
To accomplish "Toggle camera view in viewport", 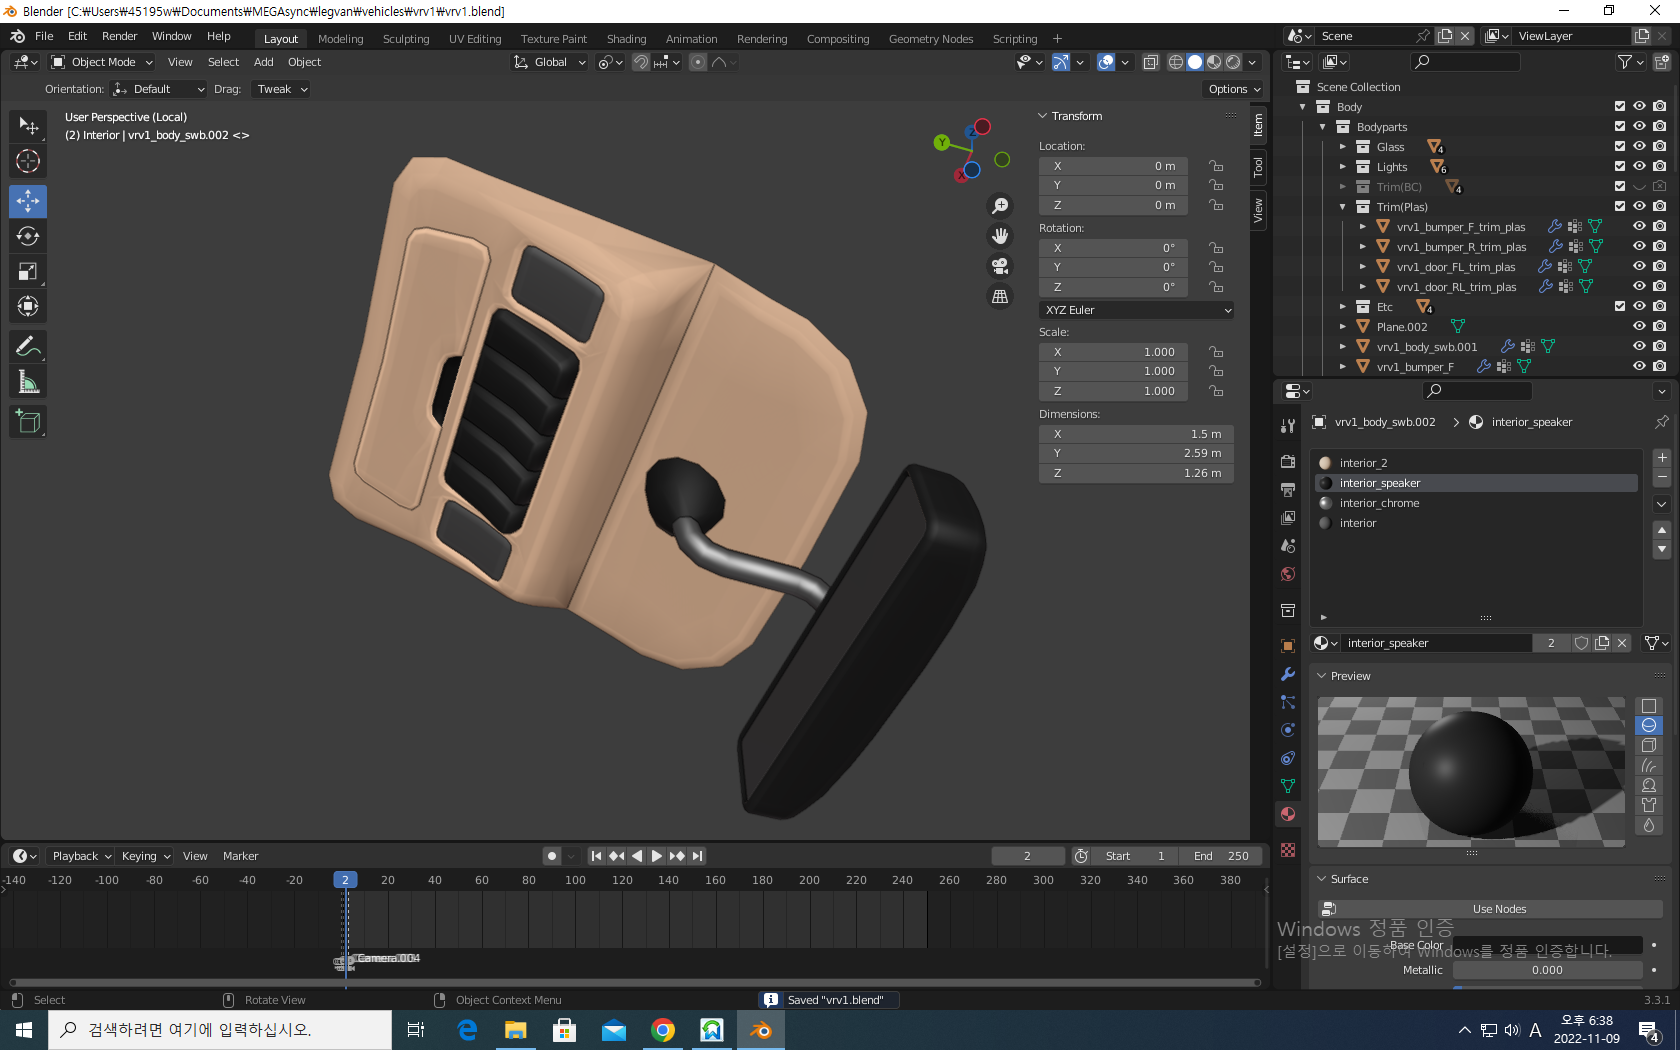I will coord(999,266).
